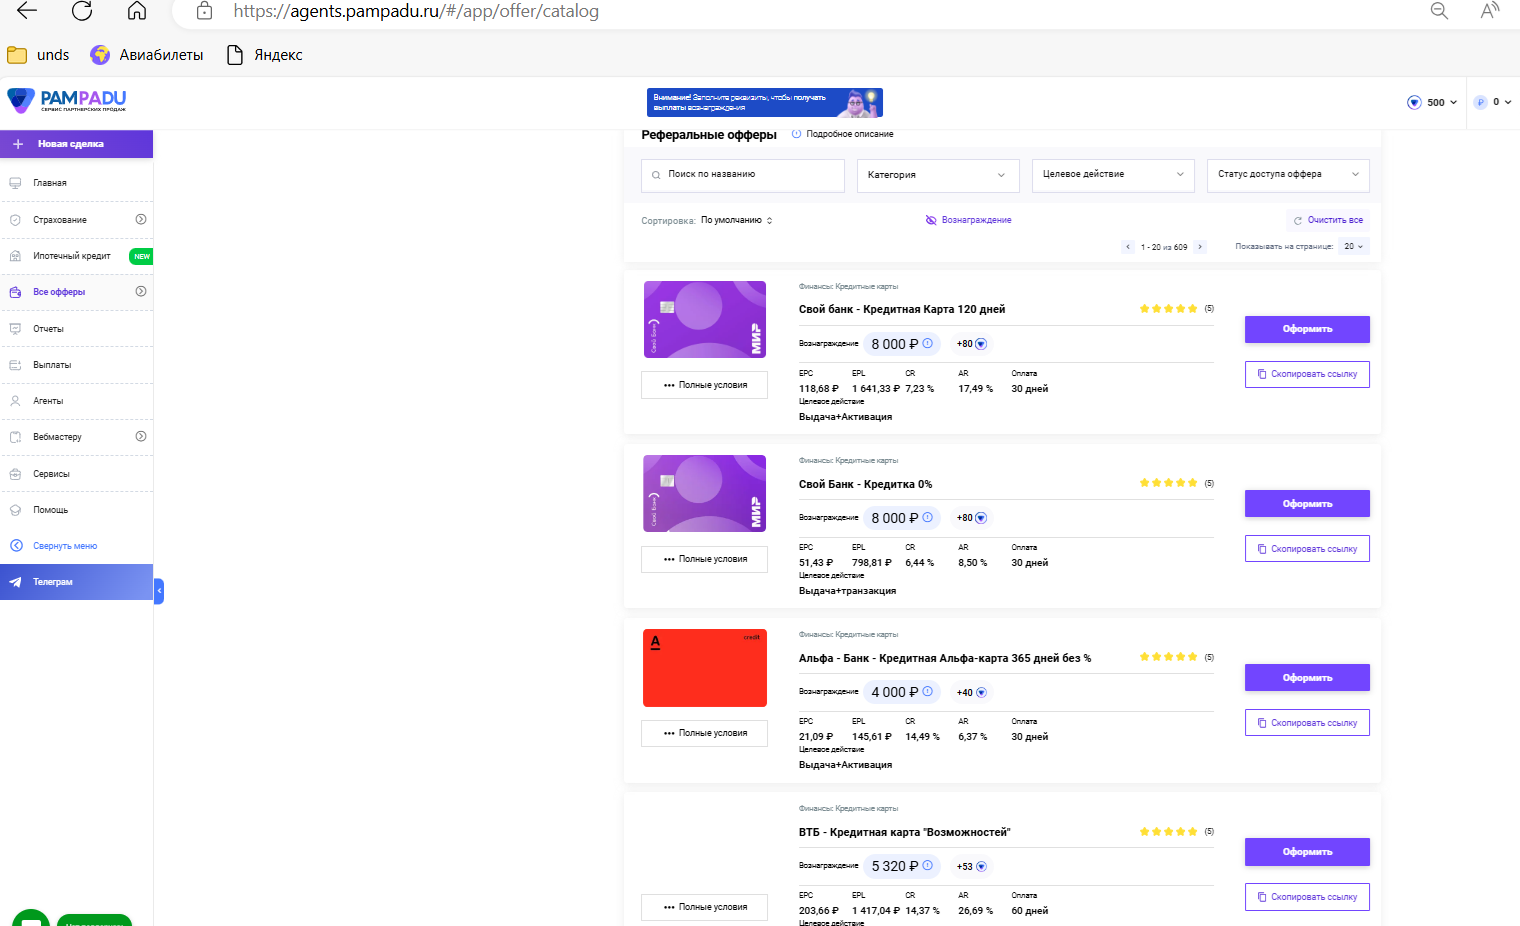Click the Свой банк 120 дней card image
This screenshot has height=926, width=1520.
[705, 319]
